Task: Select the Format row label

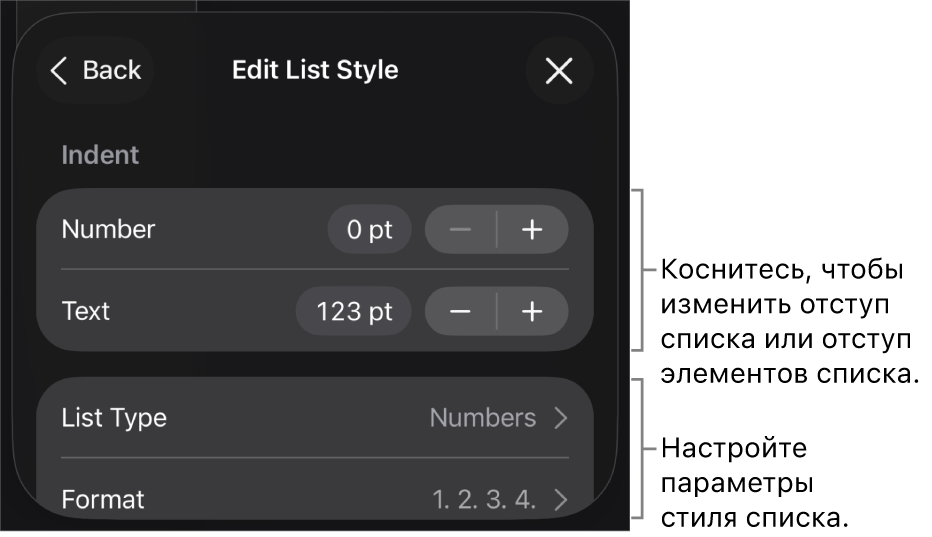Action: 103,499
